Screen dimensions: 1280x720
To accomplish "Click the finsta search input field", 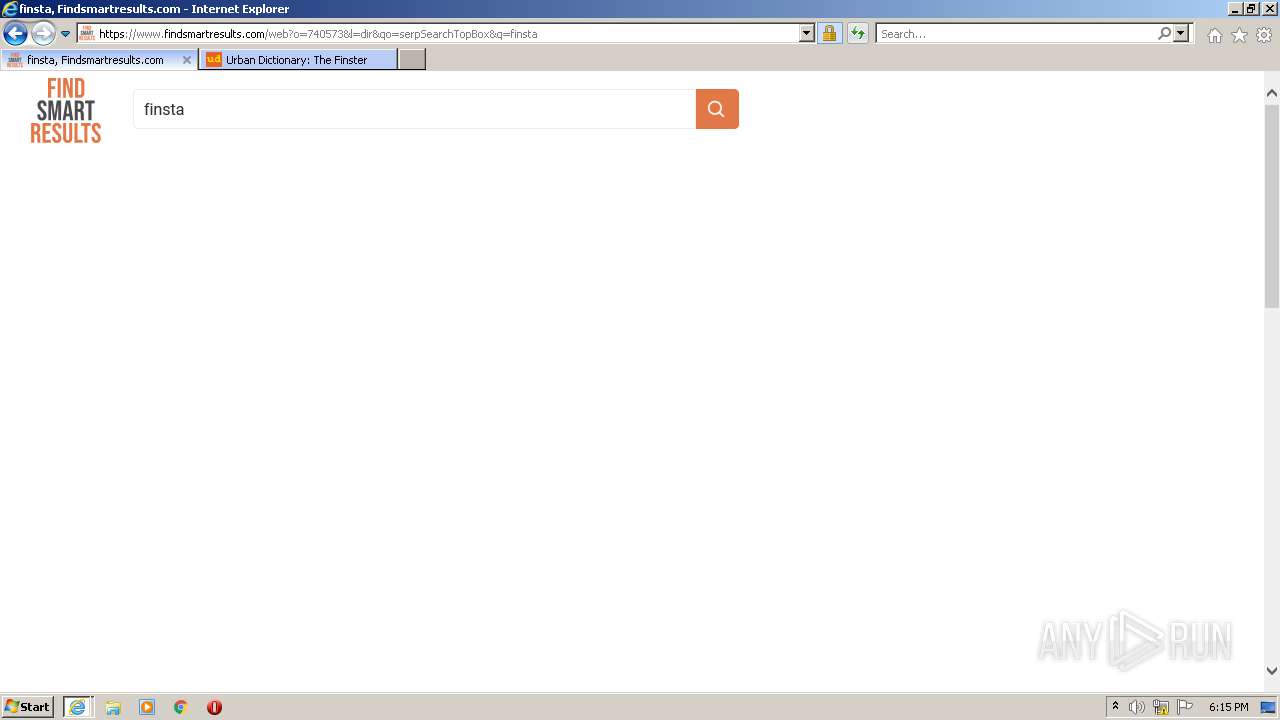I will coord(414,109).
